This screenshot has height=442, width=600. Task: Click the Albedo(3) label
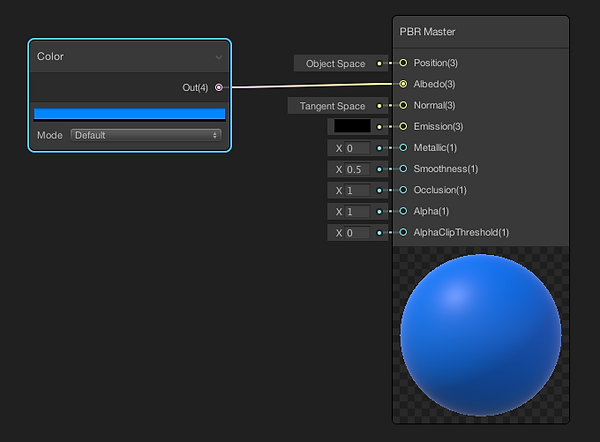434,84
